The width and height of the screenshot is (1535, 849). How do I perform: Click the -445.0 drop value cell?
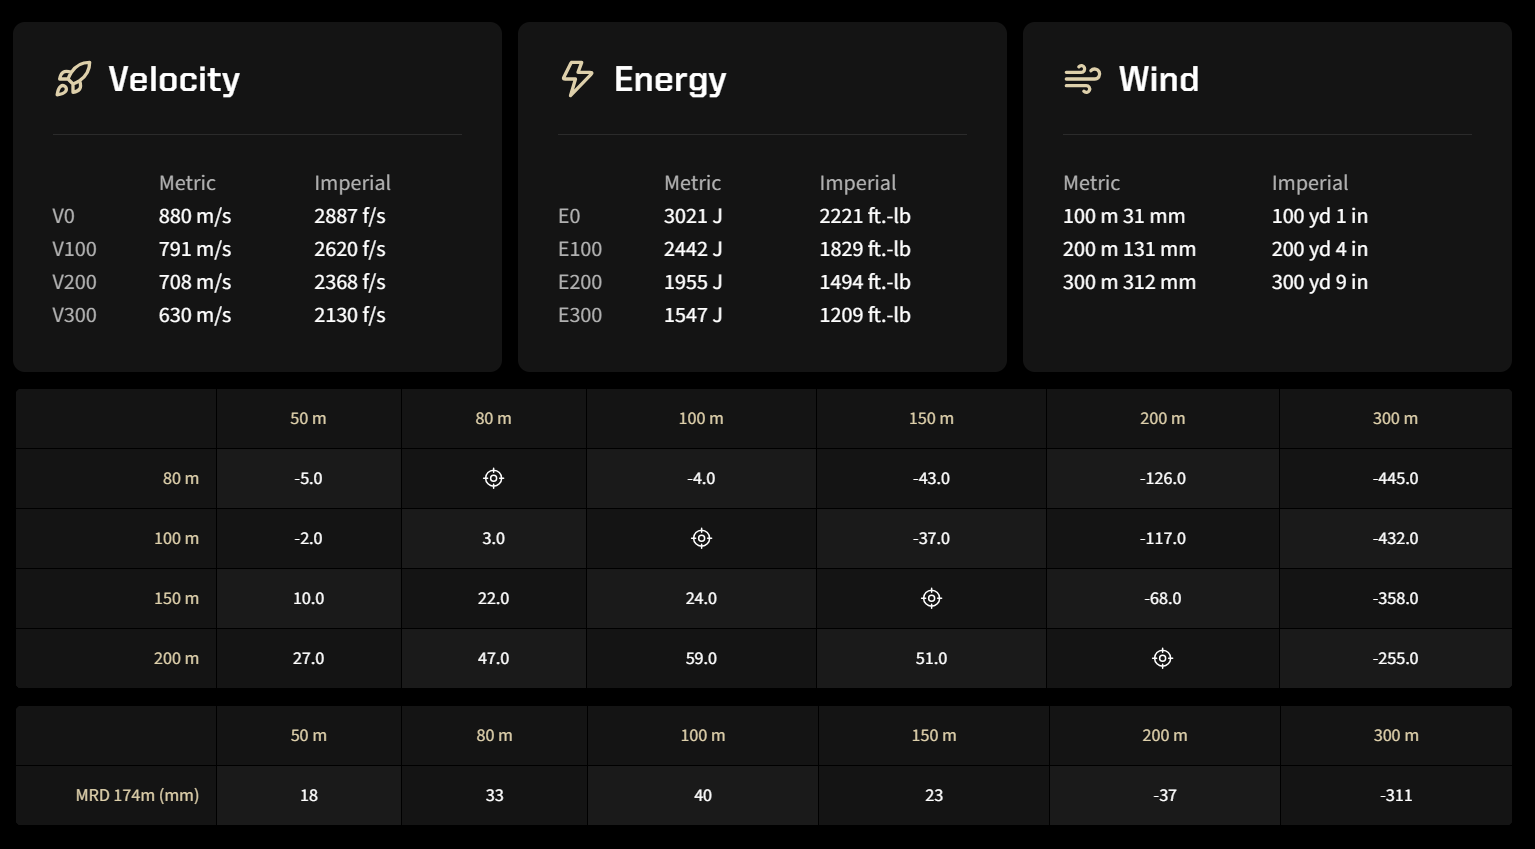[1396, 479]
